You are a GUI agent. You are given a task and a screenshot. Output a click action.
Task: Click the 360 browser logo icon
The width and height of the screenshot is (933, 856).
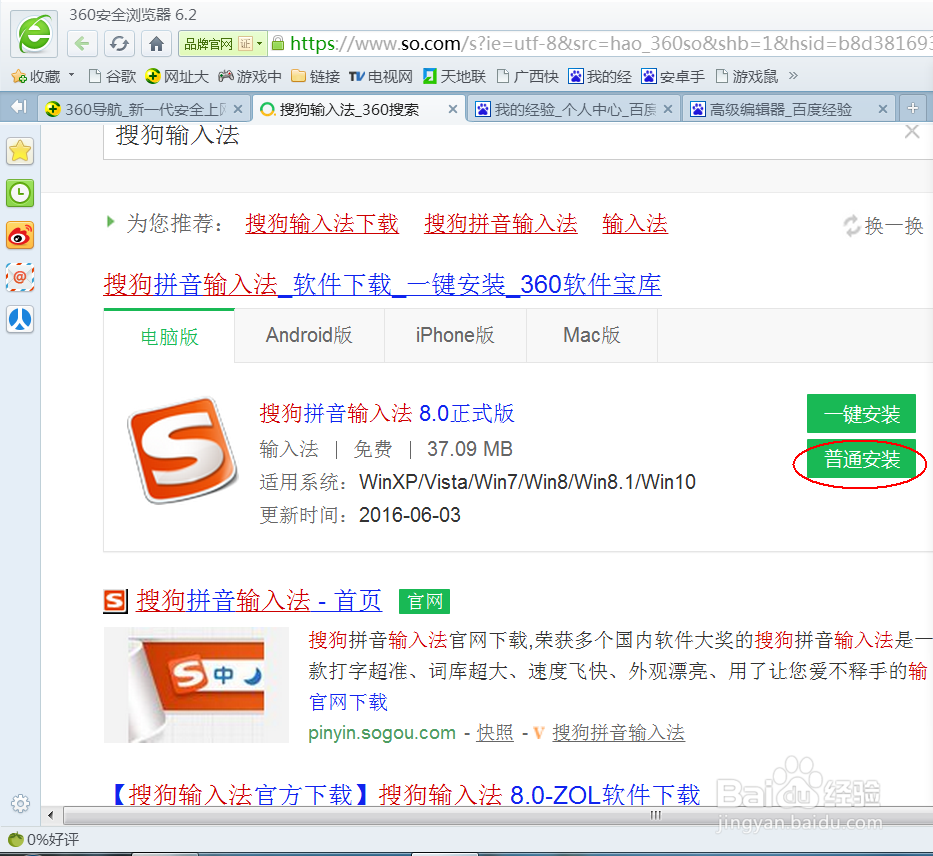(x=34, y=34)
